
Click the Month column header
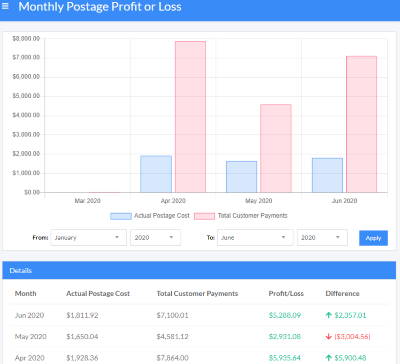click(x=25, y=294)
